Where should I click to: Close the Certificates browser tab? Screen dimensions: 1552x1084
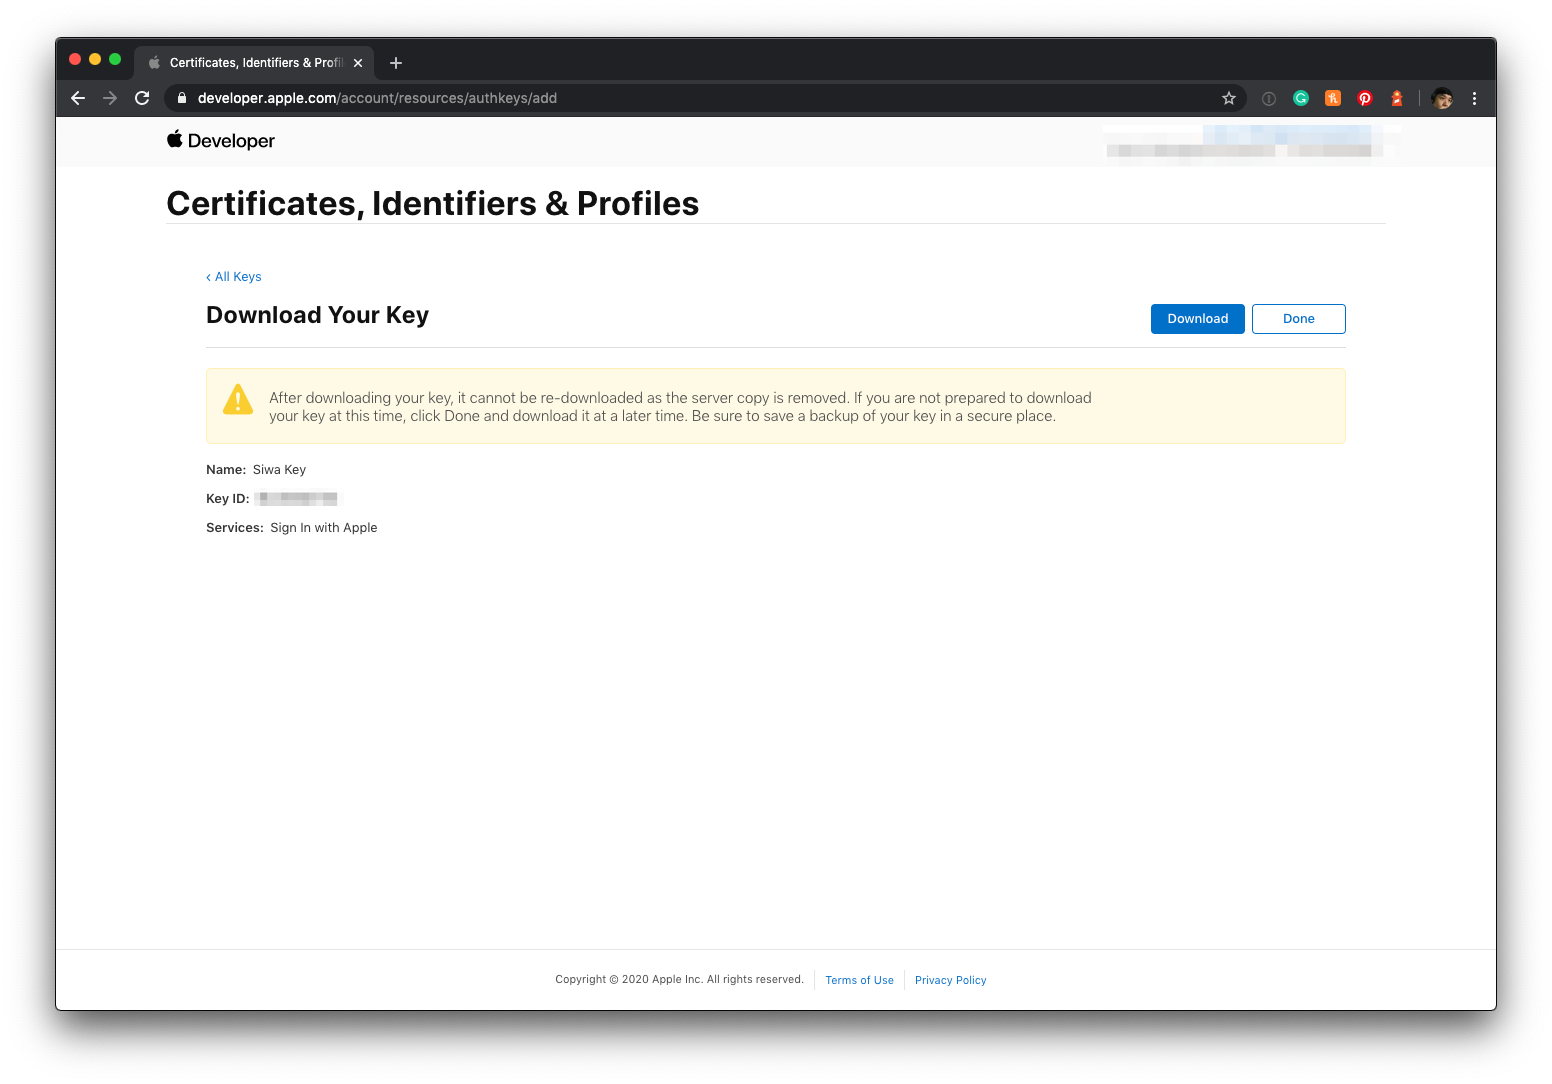click(358, 63)
